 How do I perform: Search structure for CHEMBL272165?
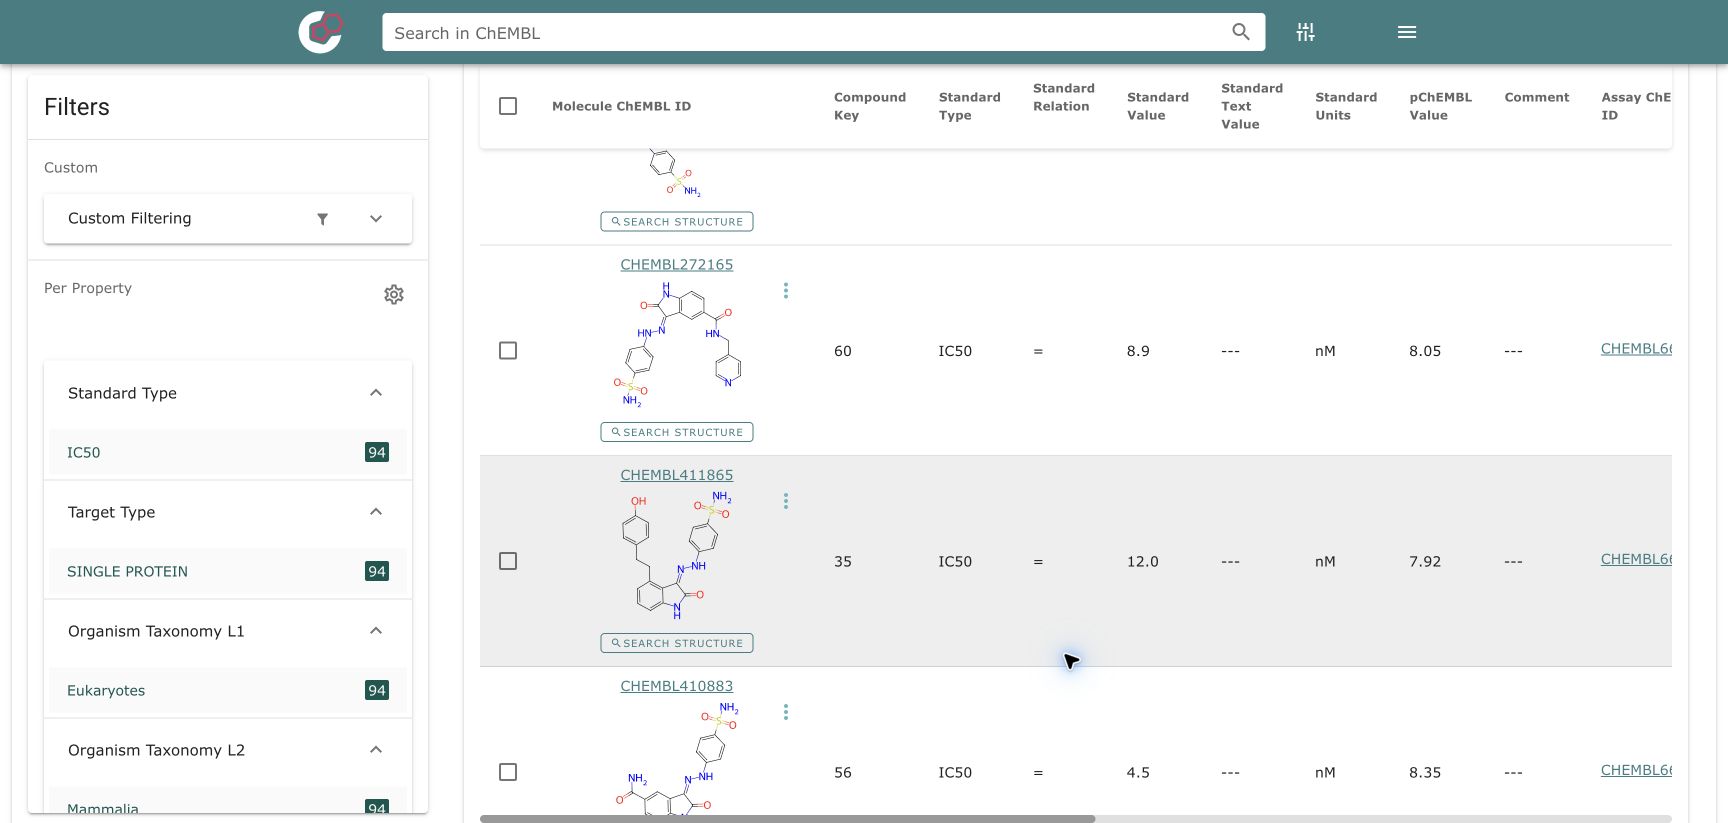[677, 432]
